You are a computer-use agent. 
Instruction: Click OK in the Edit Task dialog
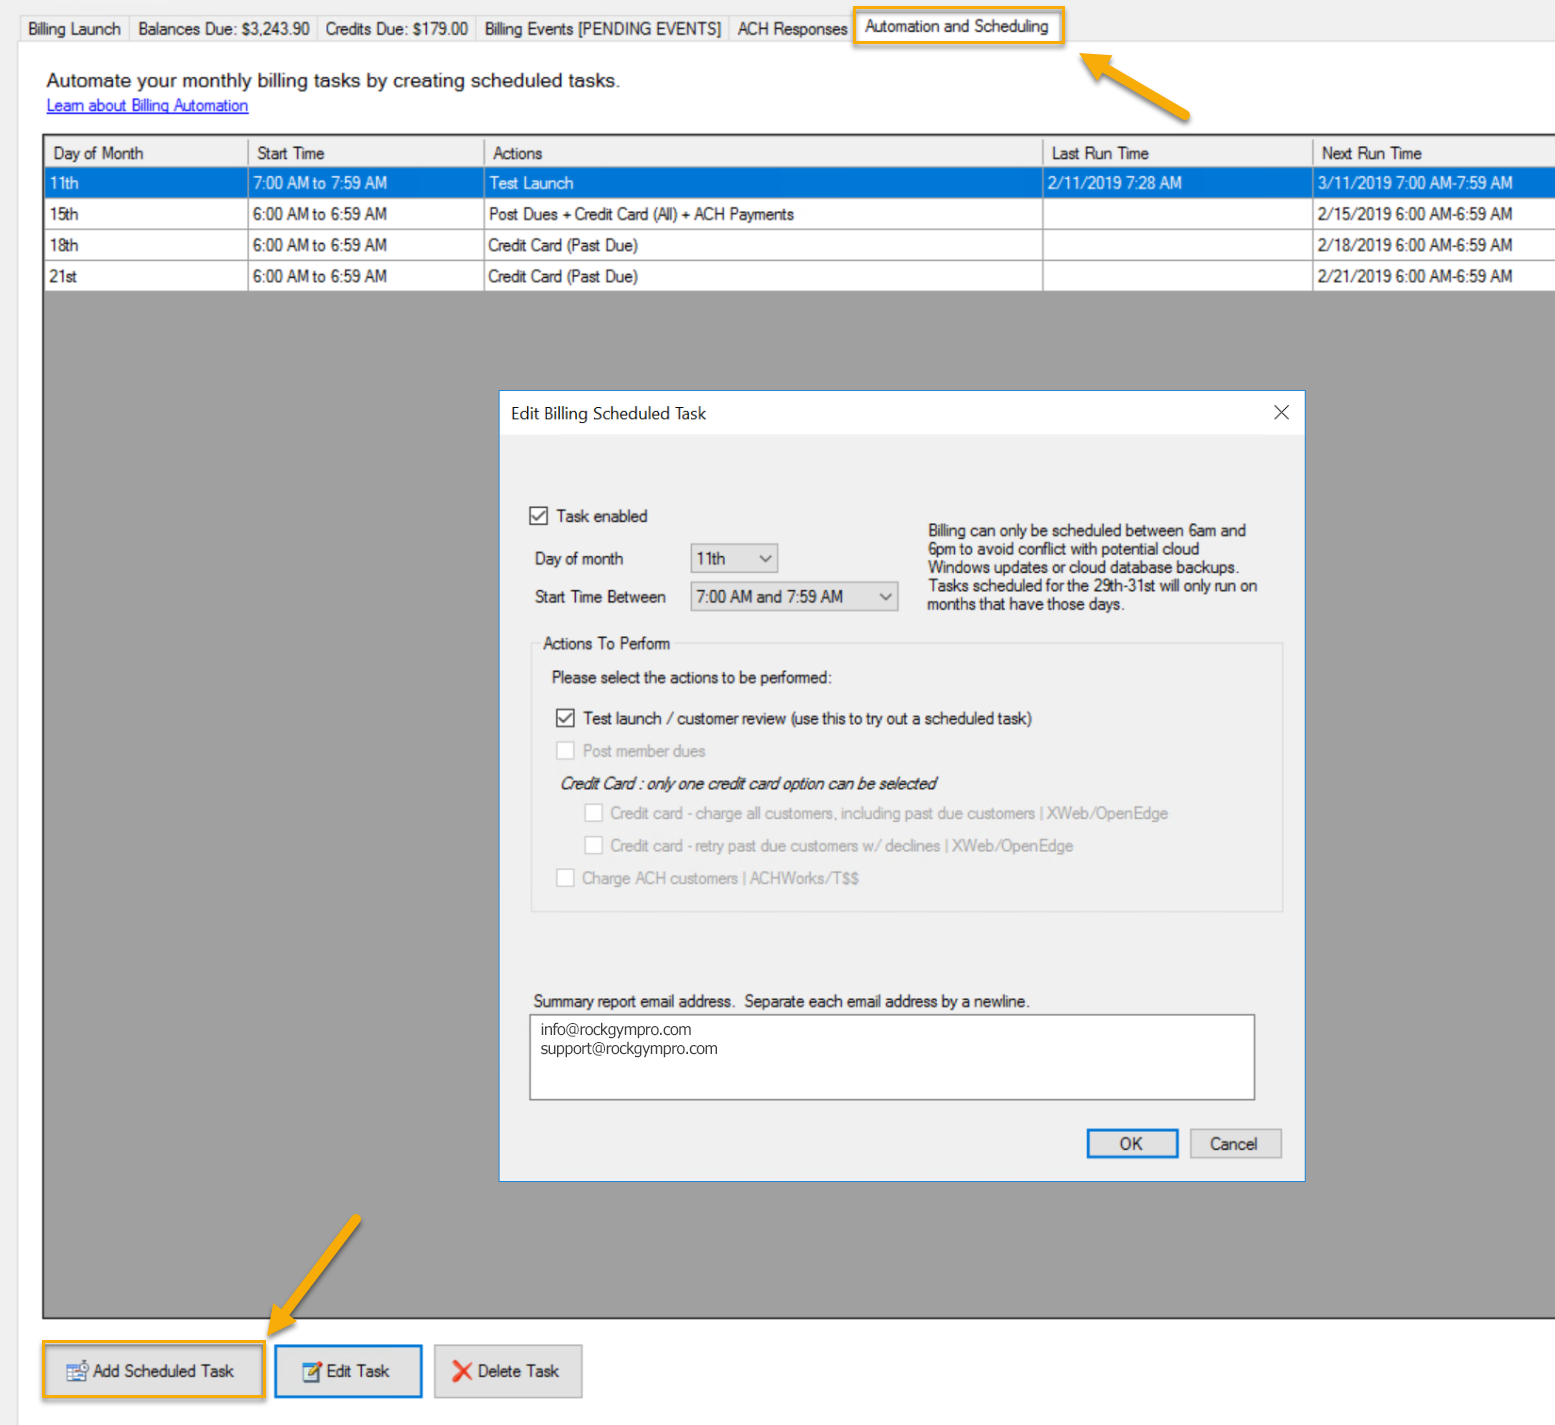click(x=1131, y=1144)
